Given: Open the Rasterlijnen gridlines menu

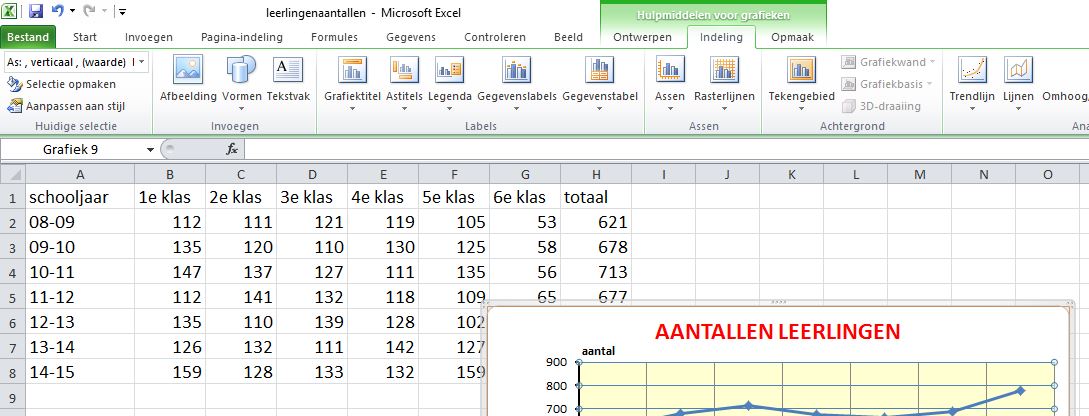Looking at the screenshot, I should point(724,81).
